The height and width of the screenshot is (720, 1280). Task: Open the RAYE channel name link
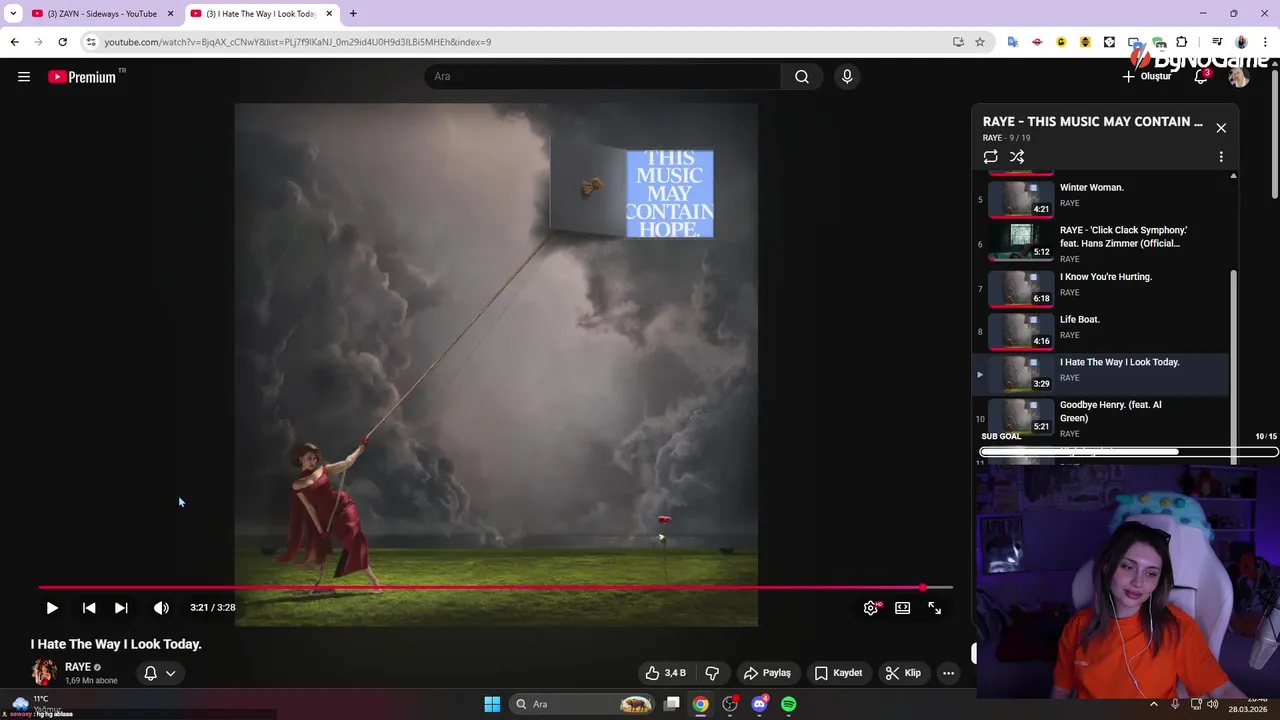tap(77, 667)
